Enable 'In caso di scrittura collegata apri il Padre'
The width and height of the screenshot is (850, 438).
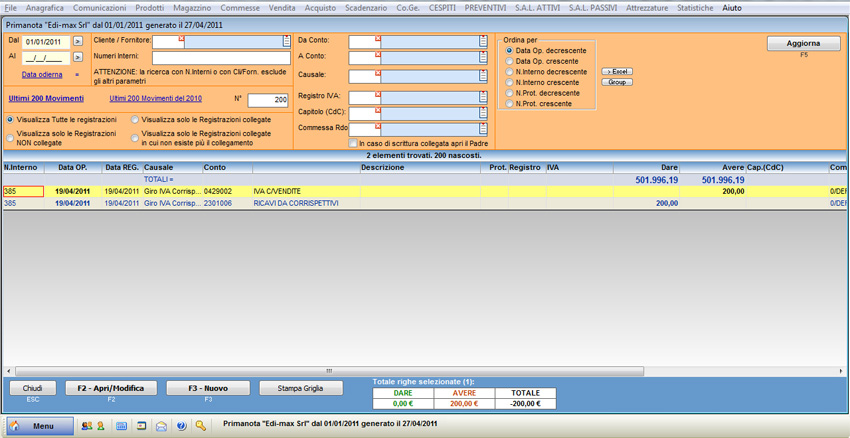coord(353,144)
